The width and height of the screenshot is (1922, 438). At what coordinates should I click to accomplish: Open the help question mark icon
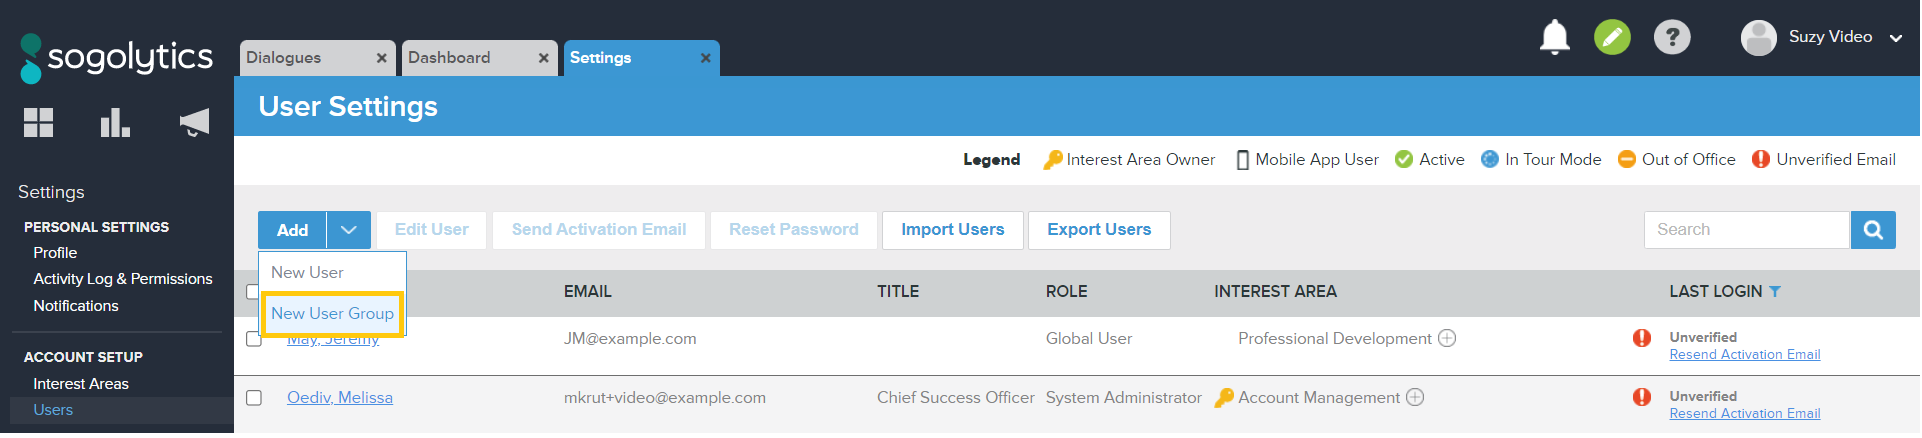[1671, 38]
